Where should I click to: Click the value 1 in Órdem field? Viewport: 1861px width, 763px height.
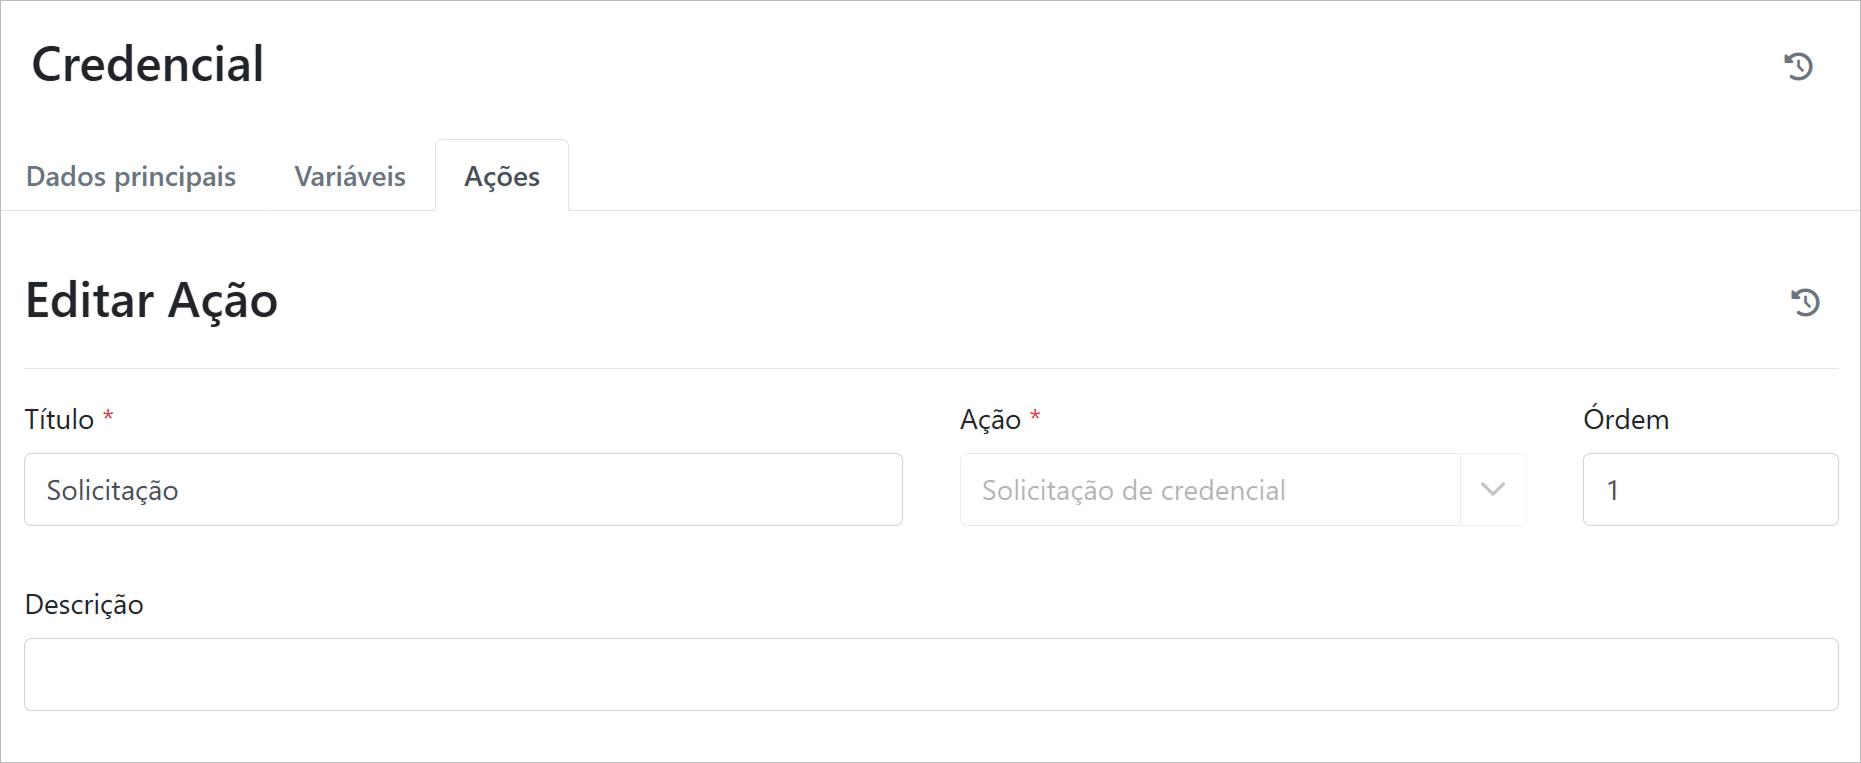1612,491
